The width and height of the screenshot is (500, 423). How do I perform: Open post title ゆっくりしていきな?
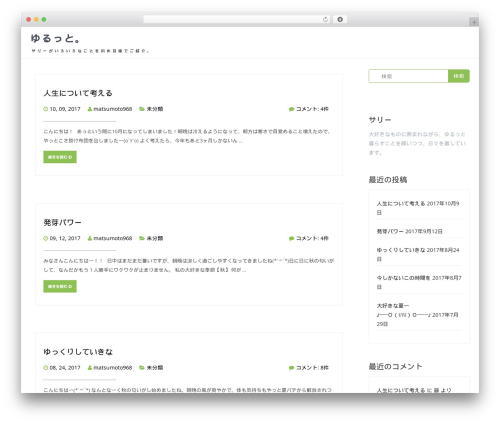(x=78, y=352)
